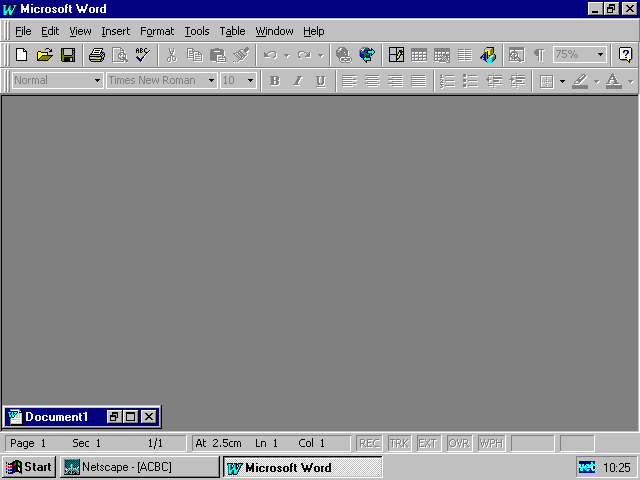Click the Document1 minimized window title bar
This screenshot has width=640, height=480.
pyautogui.click(x=57, y=417)
